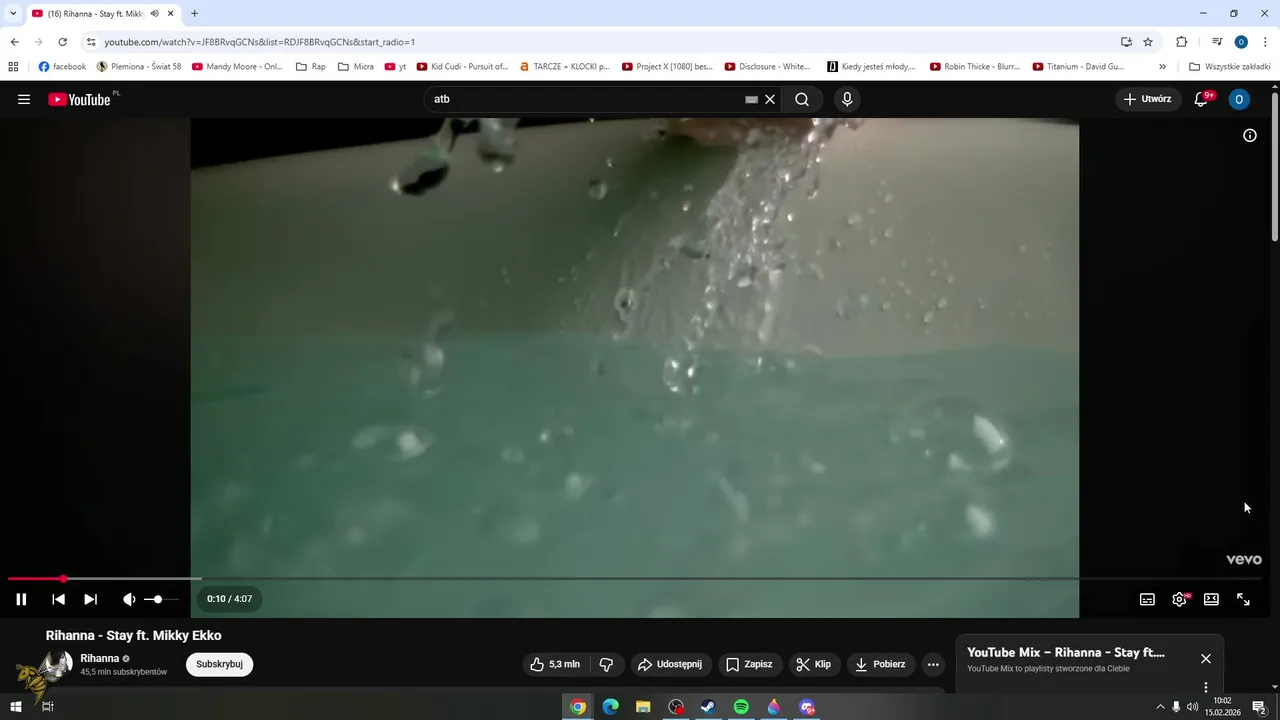1280x720 pixels.
Task: Mute the player volume
Action: click(129, 599)
